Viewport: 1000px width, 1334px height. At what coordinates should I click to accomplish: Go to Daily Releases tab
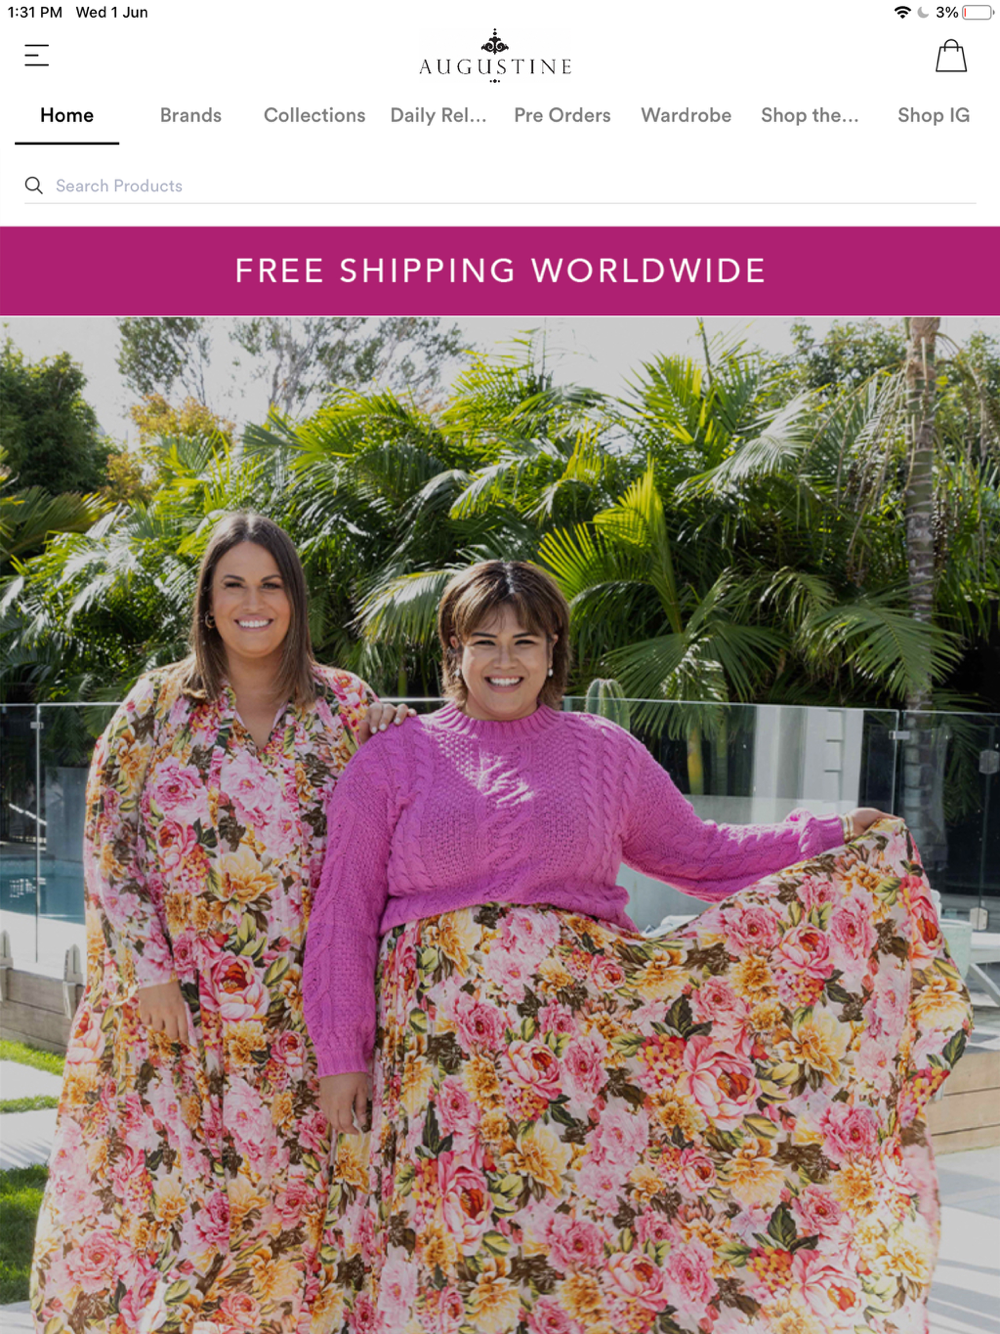[x=438, y=115]
